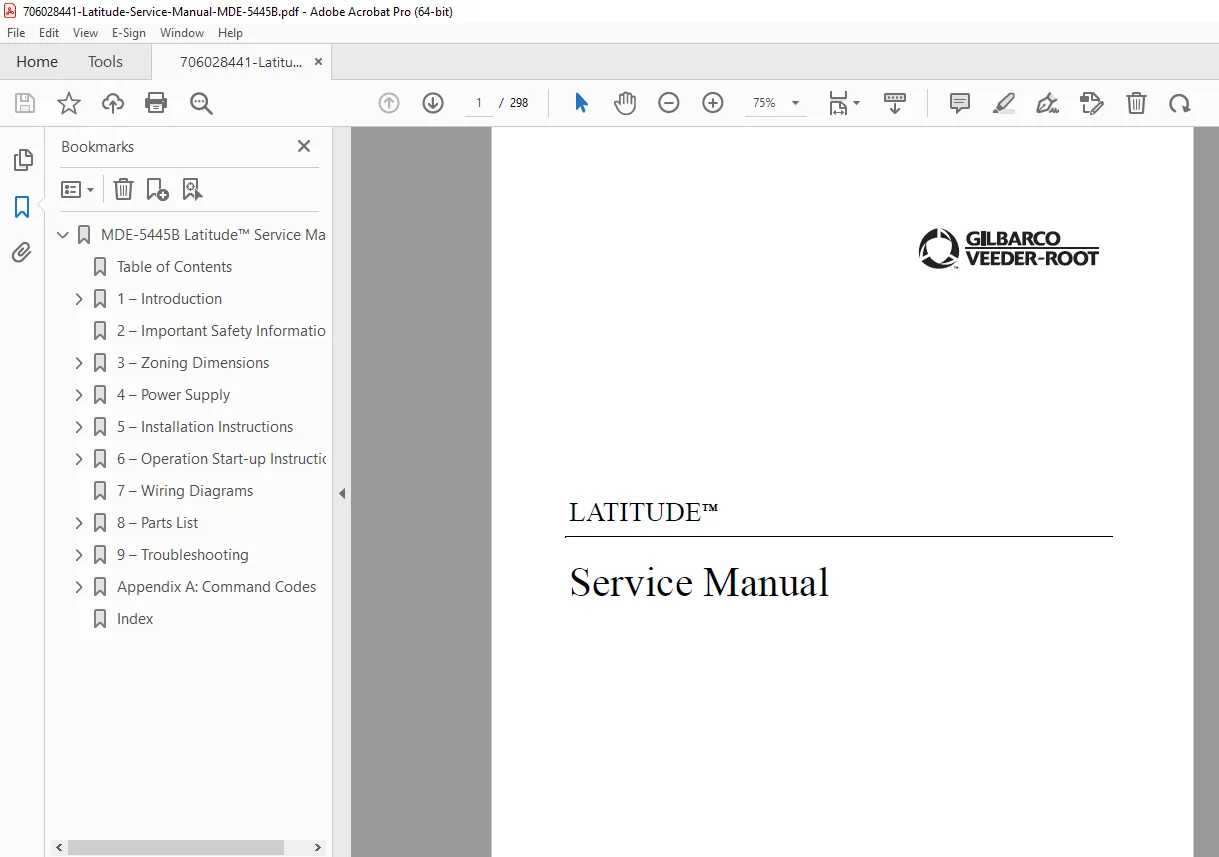1219x857 pixels.
Task: Activate the Hand pan tool
Action: [625, 103]
